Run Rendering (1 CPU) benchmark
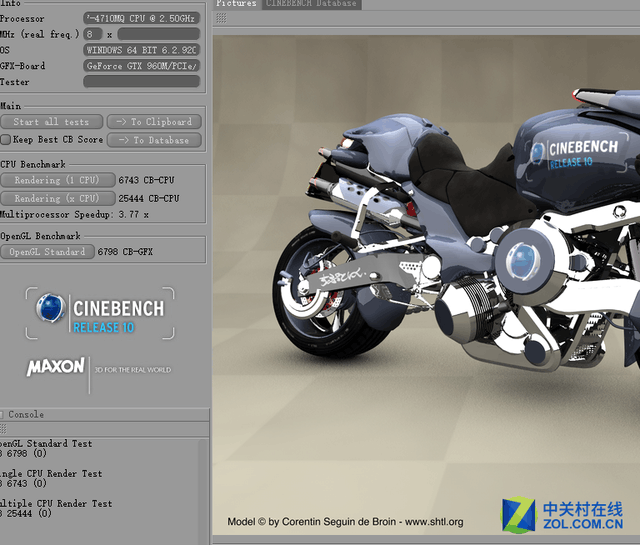This screenshot has height=545, width=640. 58,180
